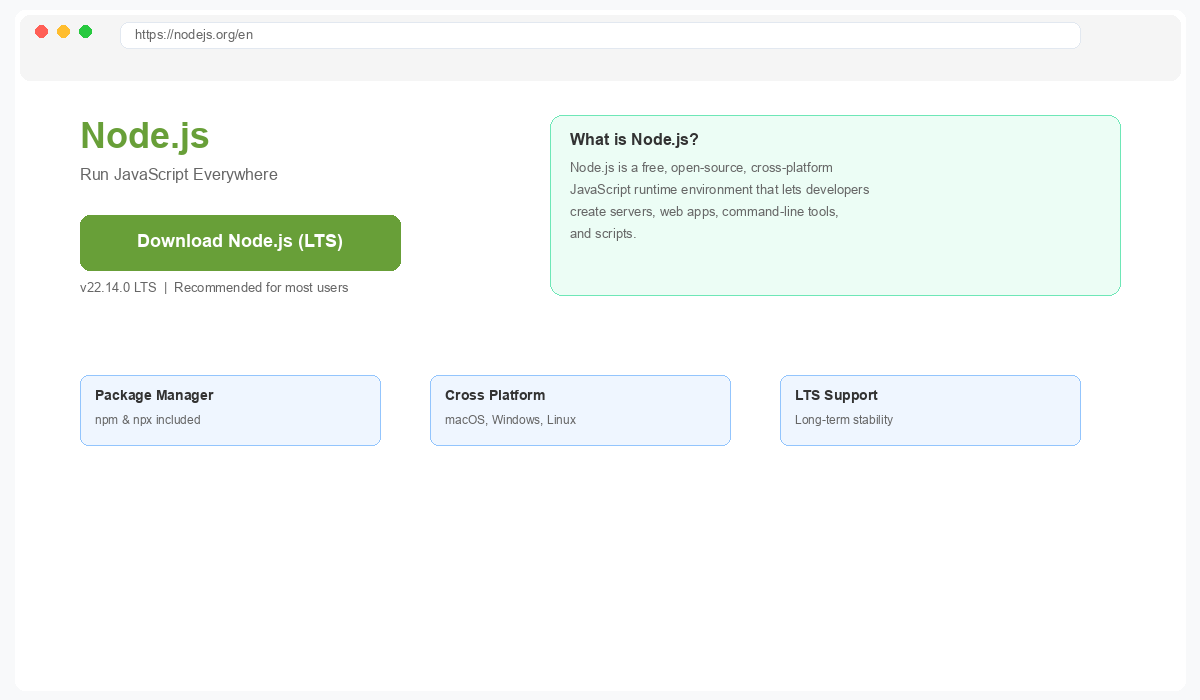
Task: Click the Download Node.js (LTS) button
Action: pyautogui.click(x=240, y=243)
